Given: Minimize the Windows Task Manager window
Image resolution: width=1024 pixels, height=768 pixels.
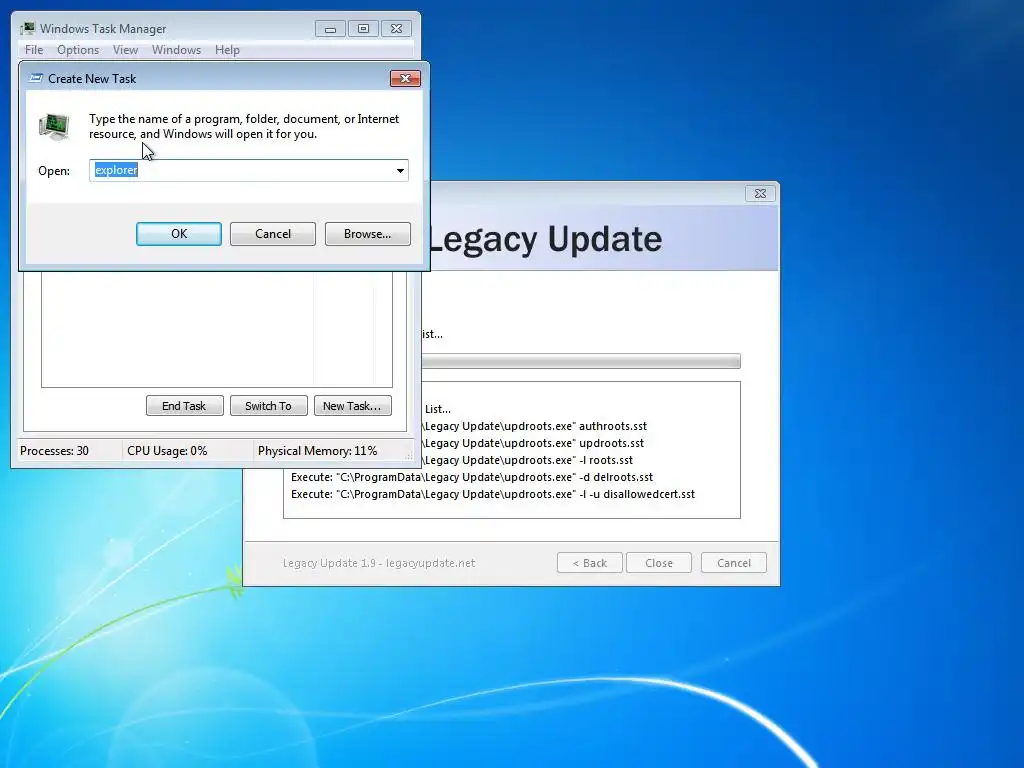Looking at the screenshot, I should pos(330,29).
